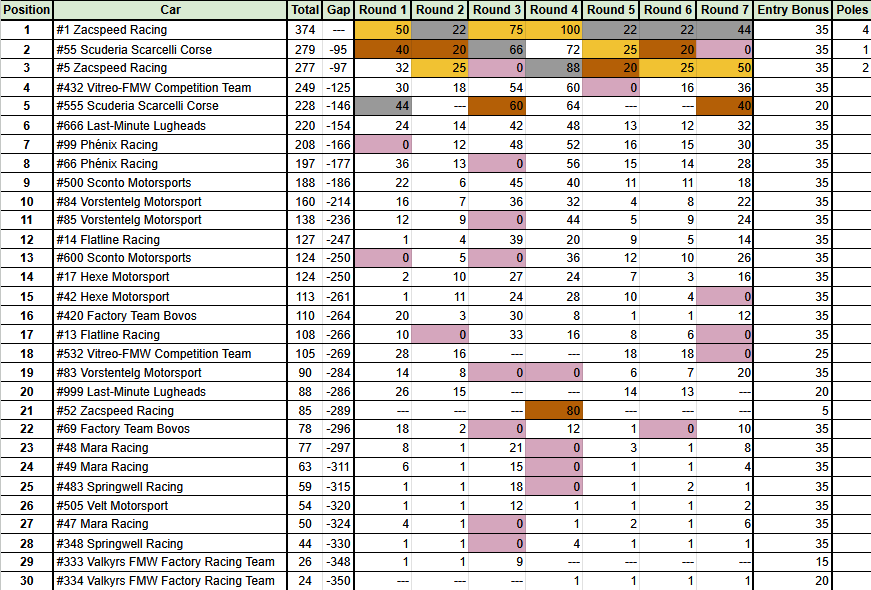Image resolution: width=871 pixels, height=590 pixels.
Task: Select the #1 Zacspeed Racing cell
Action: coord(170,30)
